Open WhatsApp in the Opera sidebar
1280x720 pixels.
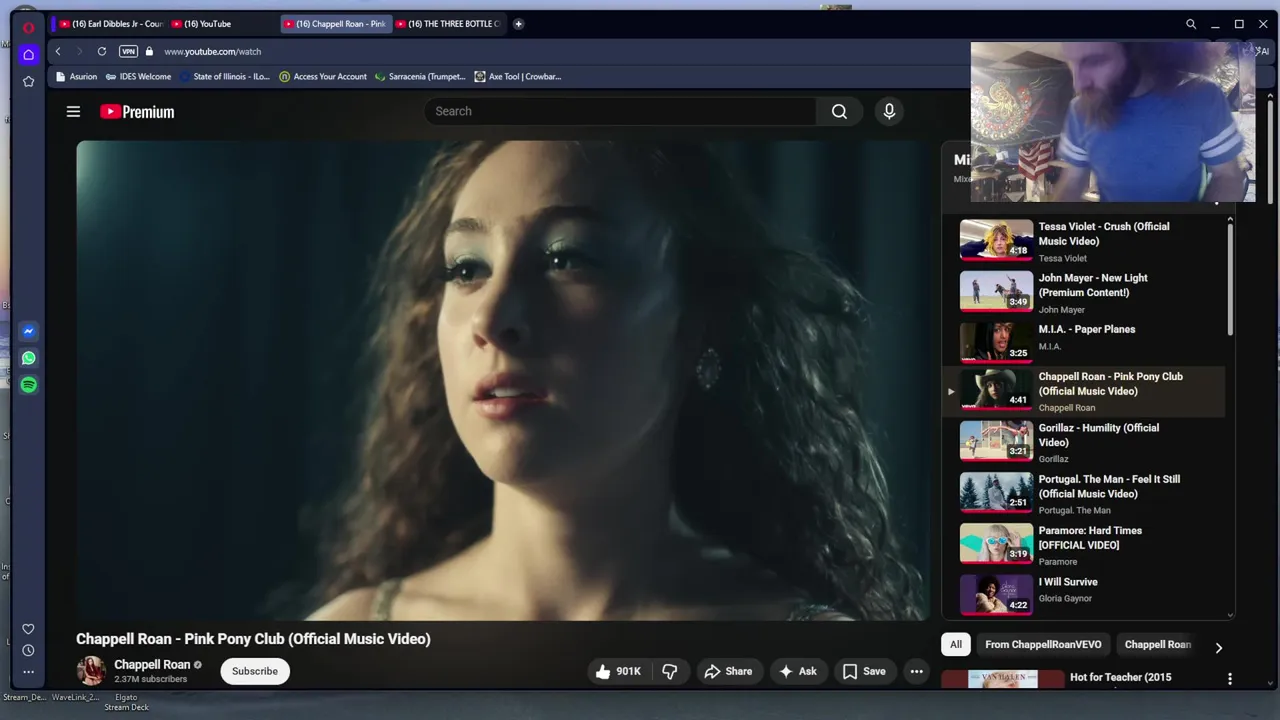click(29, 358)
